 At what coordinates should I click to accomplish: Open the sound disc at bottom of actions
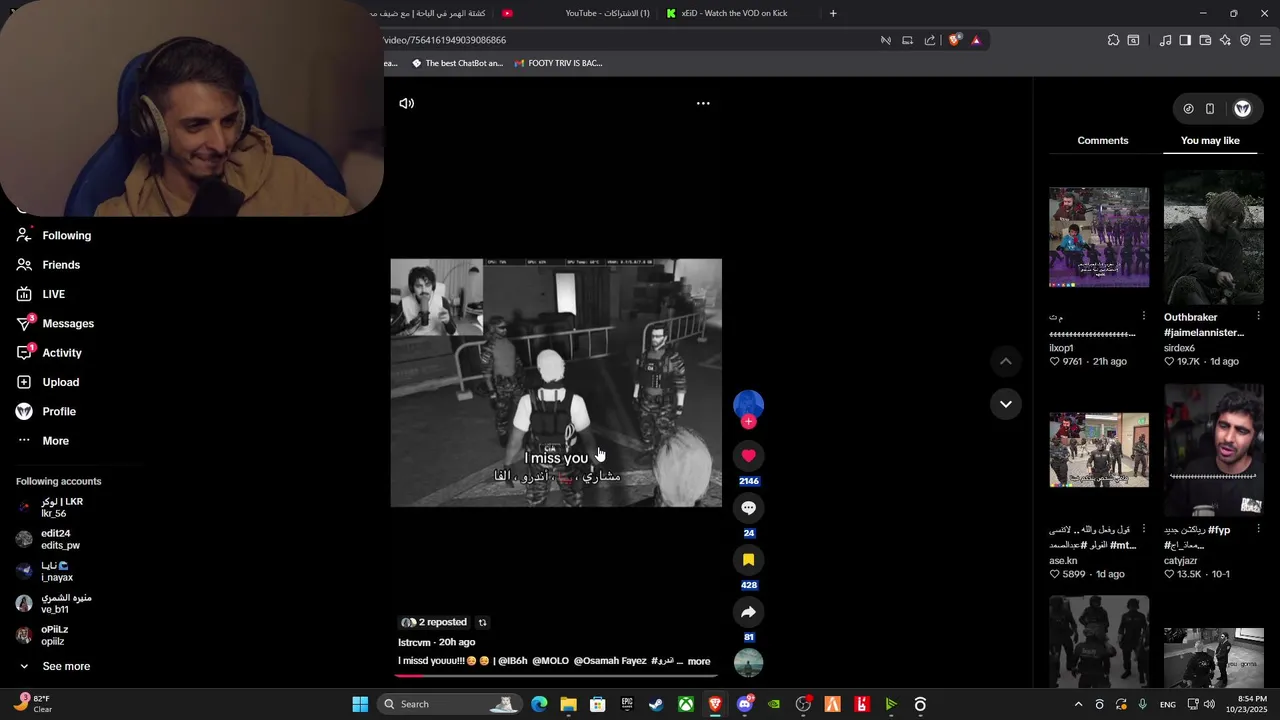pyautogui.click(x=748, y=662)
